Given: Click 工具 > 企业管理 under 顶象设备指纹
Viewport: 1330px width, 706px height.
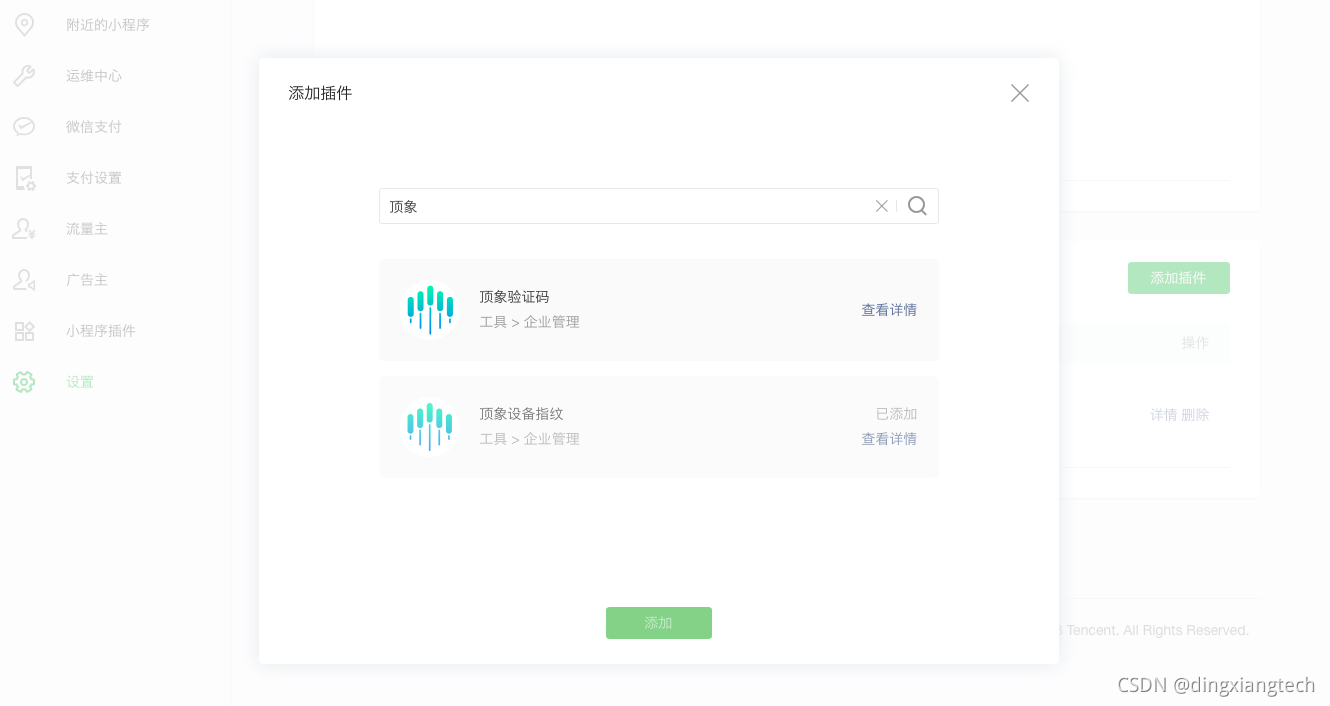Looking at the screenshot, I should (529, 439).
